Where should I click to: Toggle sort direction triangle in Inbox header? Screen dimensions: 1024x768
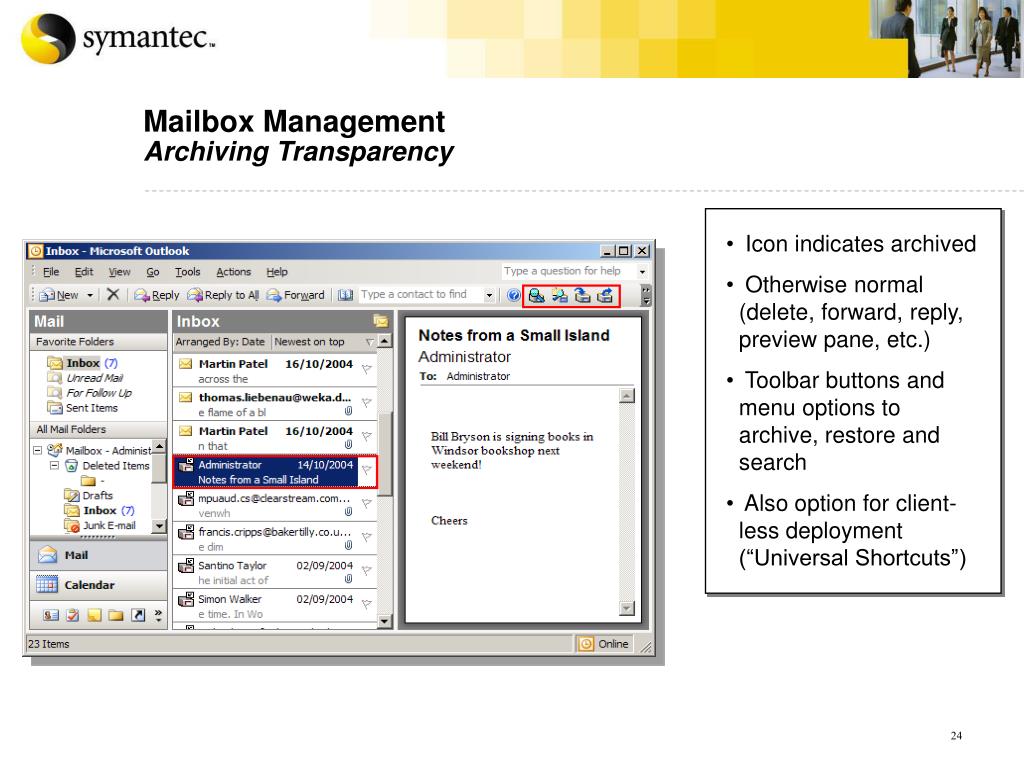(370, 342)
